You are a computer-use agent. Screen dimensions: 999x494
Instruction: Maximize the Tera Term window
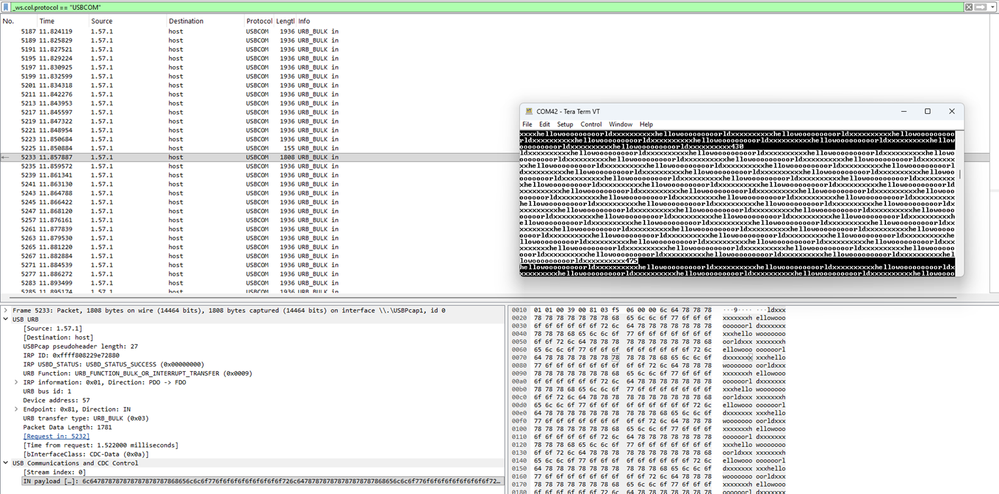click(928, 111)
